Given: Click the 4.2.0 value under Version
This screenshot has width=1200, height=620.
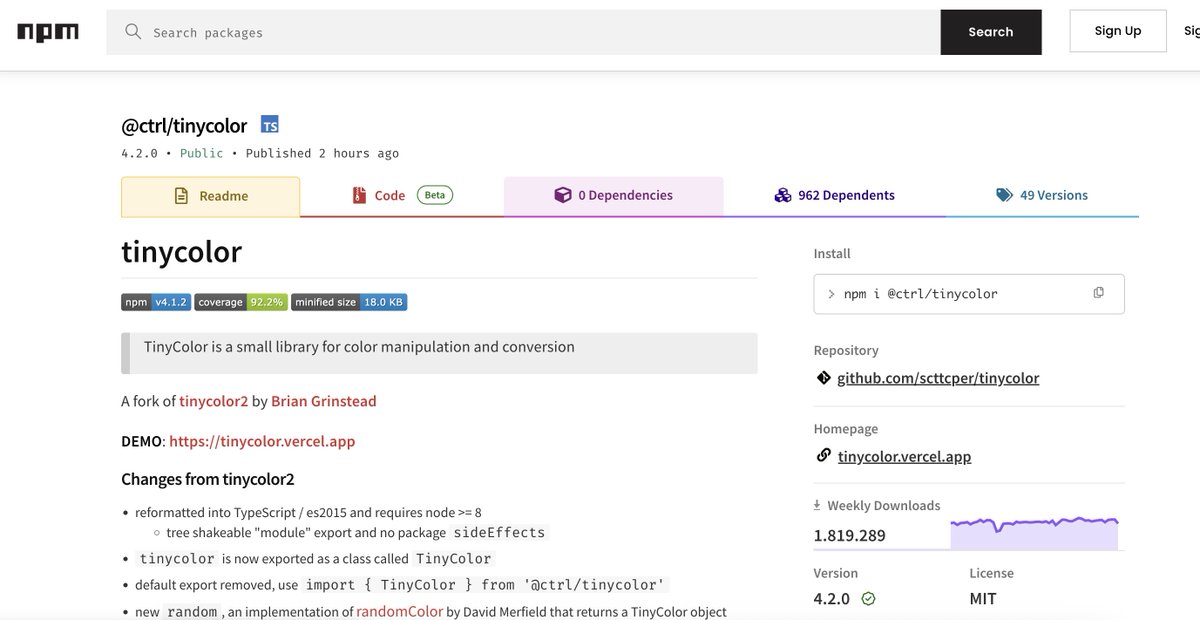Looking at the screenshot, I should pyautogui.click(x=832, y=599).
